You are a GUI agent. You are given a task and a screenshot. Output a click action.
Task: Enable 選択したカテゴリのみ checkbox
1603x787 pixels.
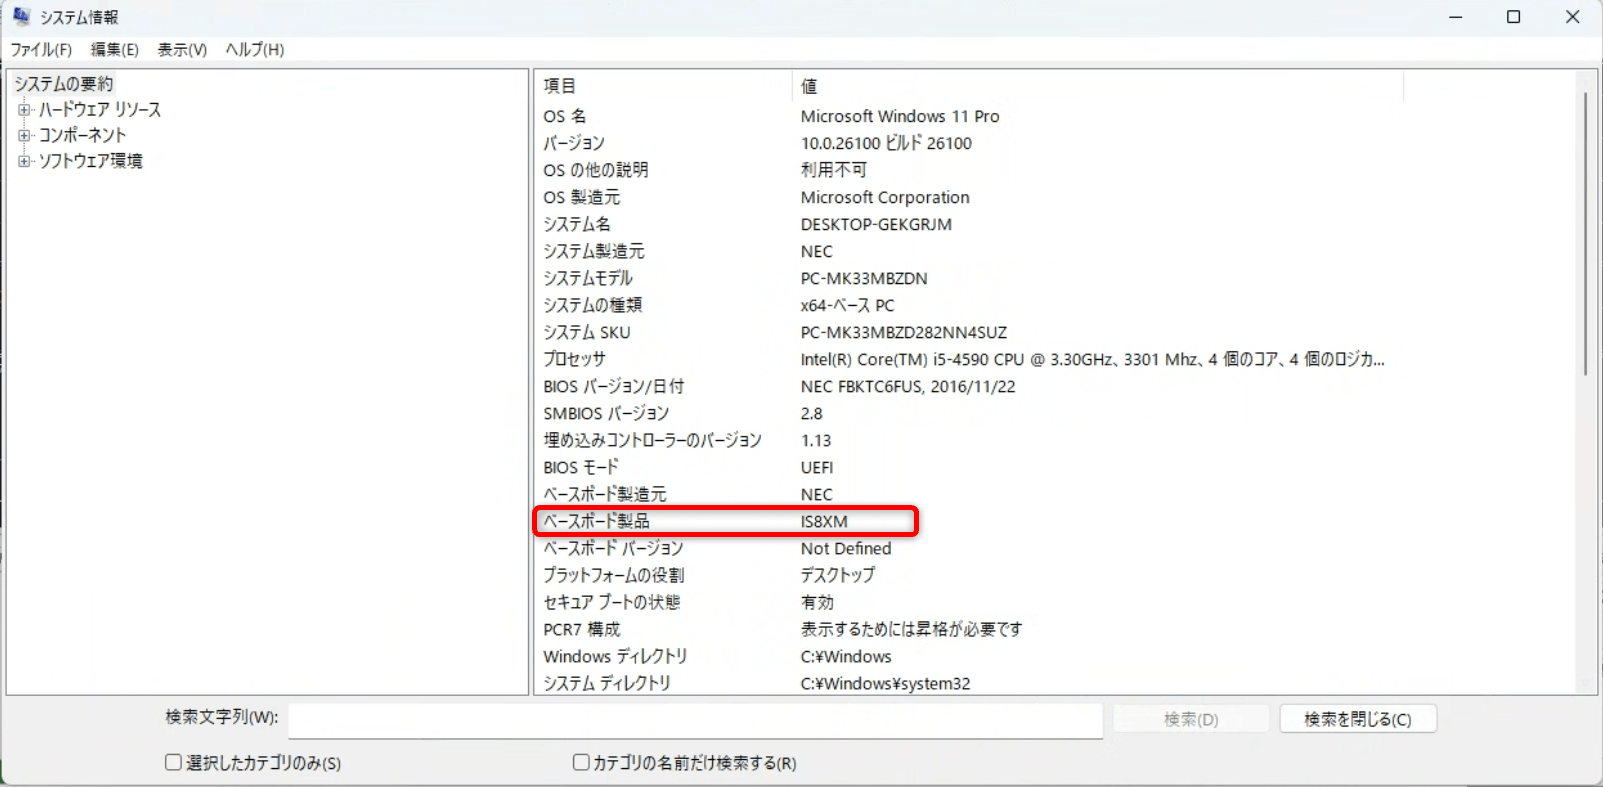click(173, 763)
